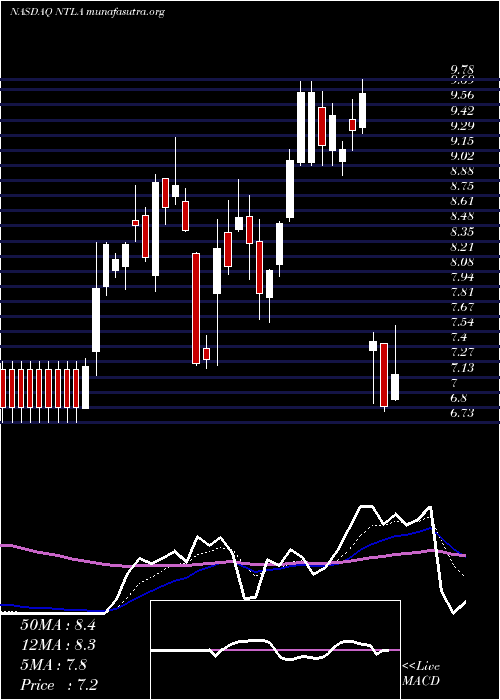
Task: Click the 8.08 price axis label
Action: click(x=462, y=262)
